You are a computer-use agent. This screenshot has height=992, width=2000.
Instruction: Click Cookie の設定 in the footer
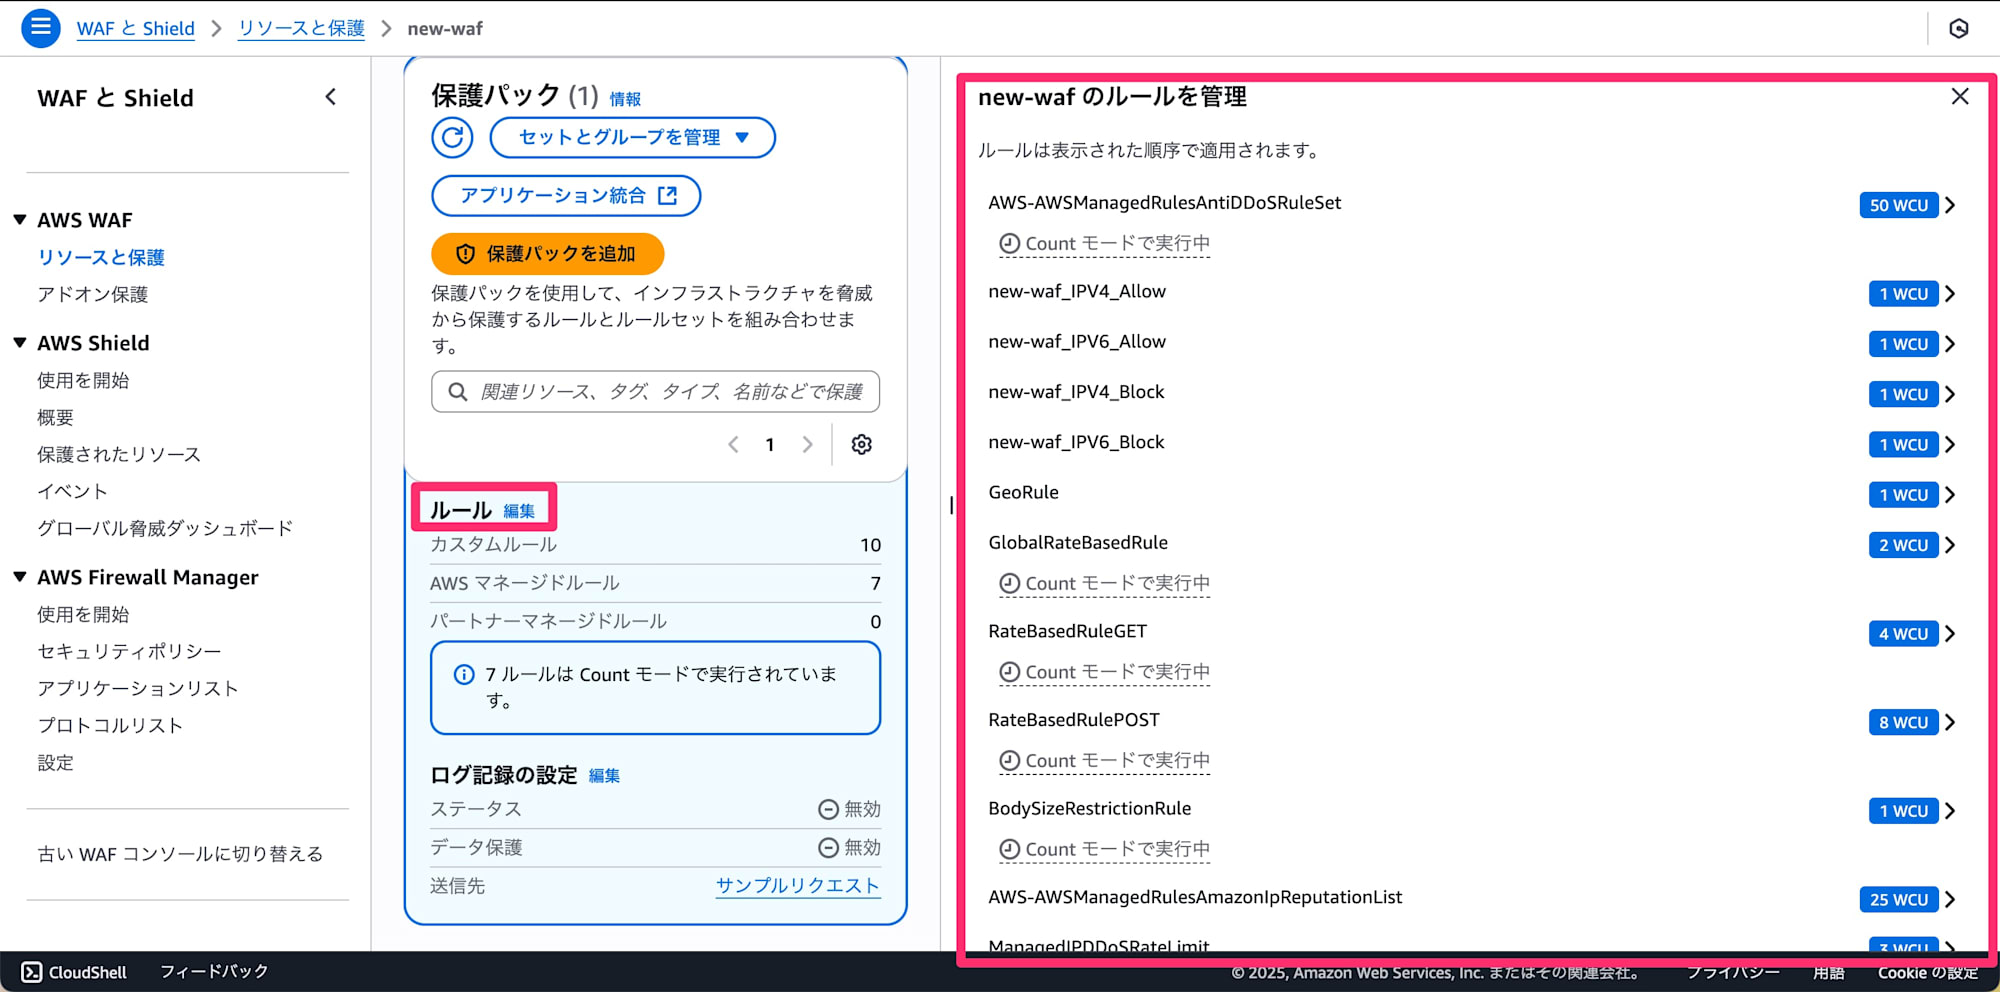click(1928, 973)
